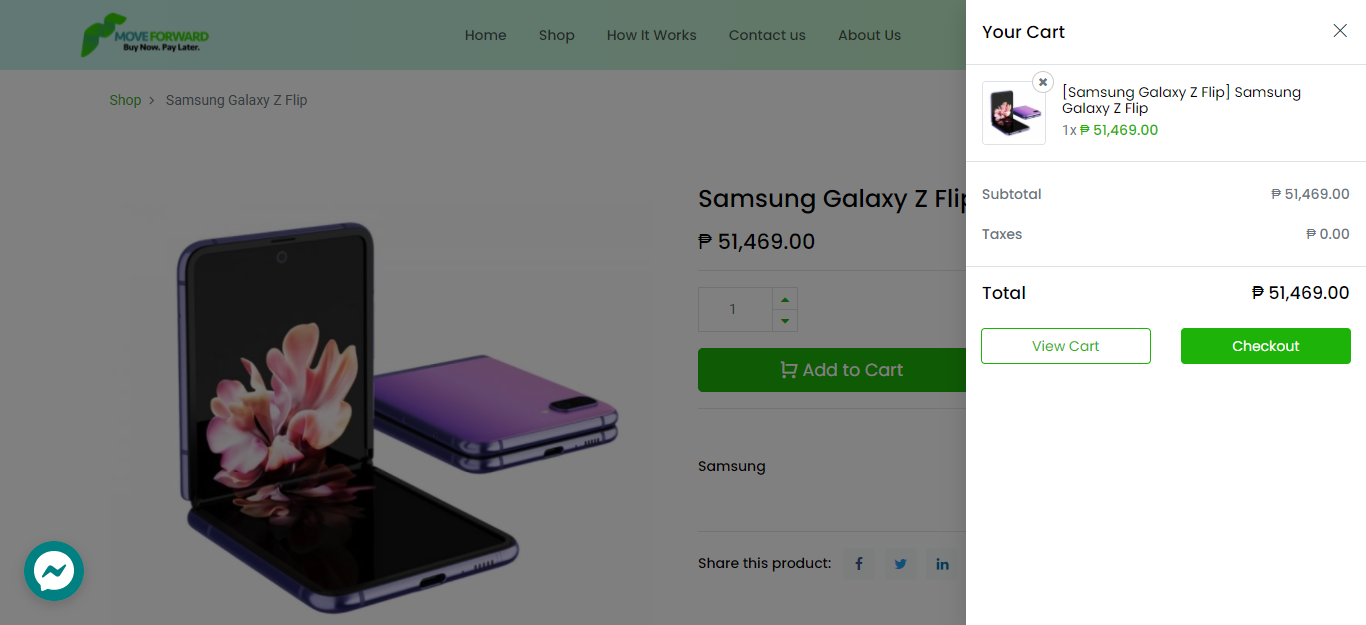Click the View Cart button
The height and width of the screenshot is (625, 1366).
[x=1065, y=345]
